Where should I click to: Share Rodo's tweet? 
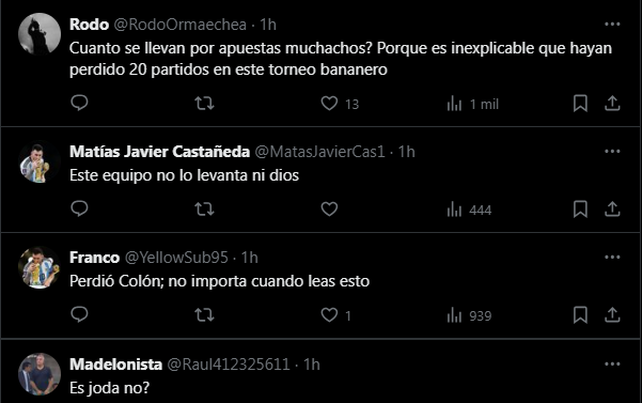tap(612, 103)
